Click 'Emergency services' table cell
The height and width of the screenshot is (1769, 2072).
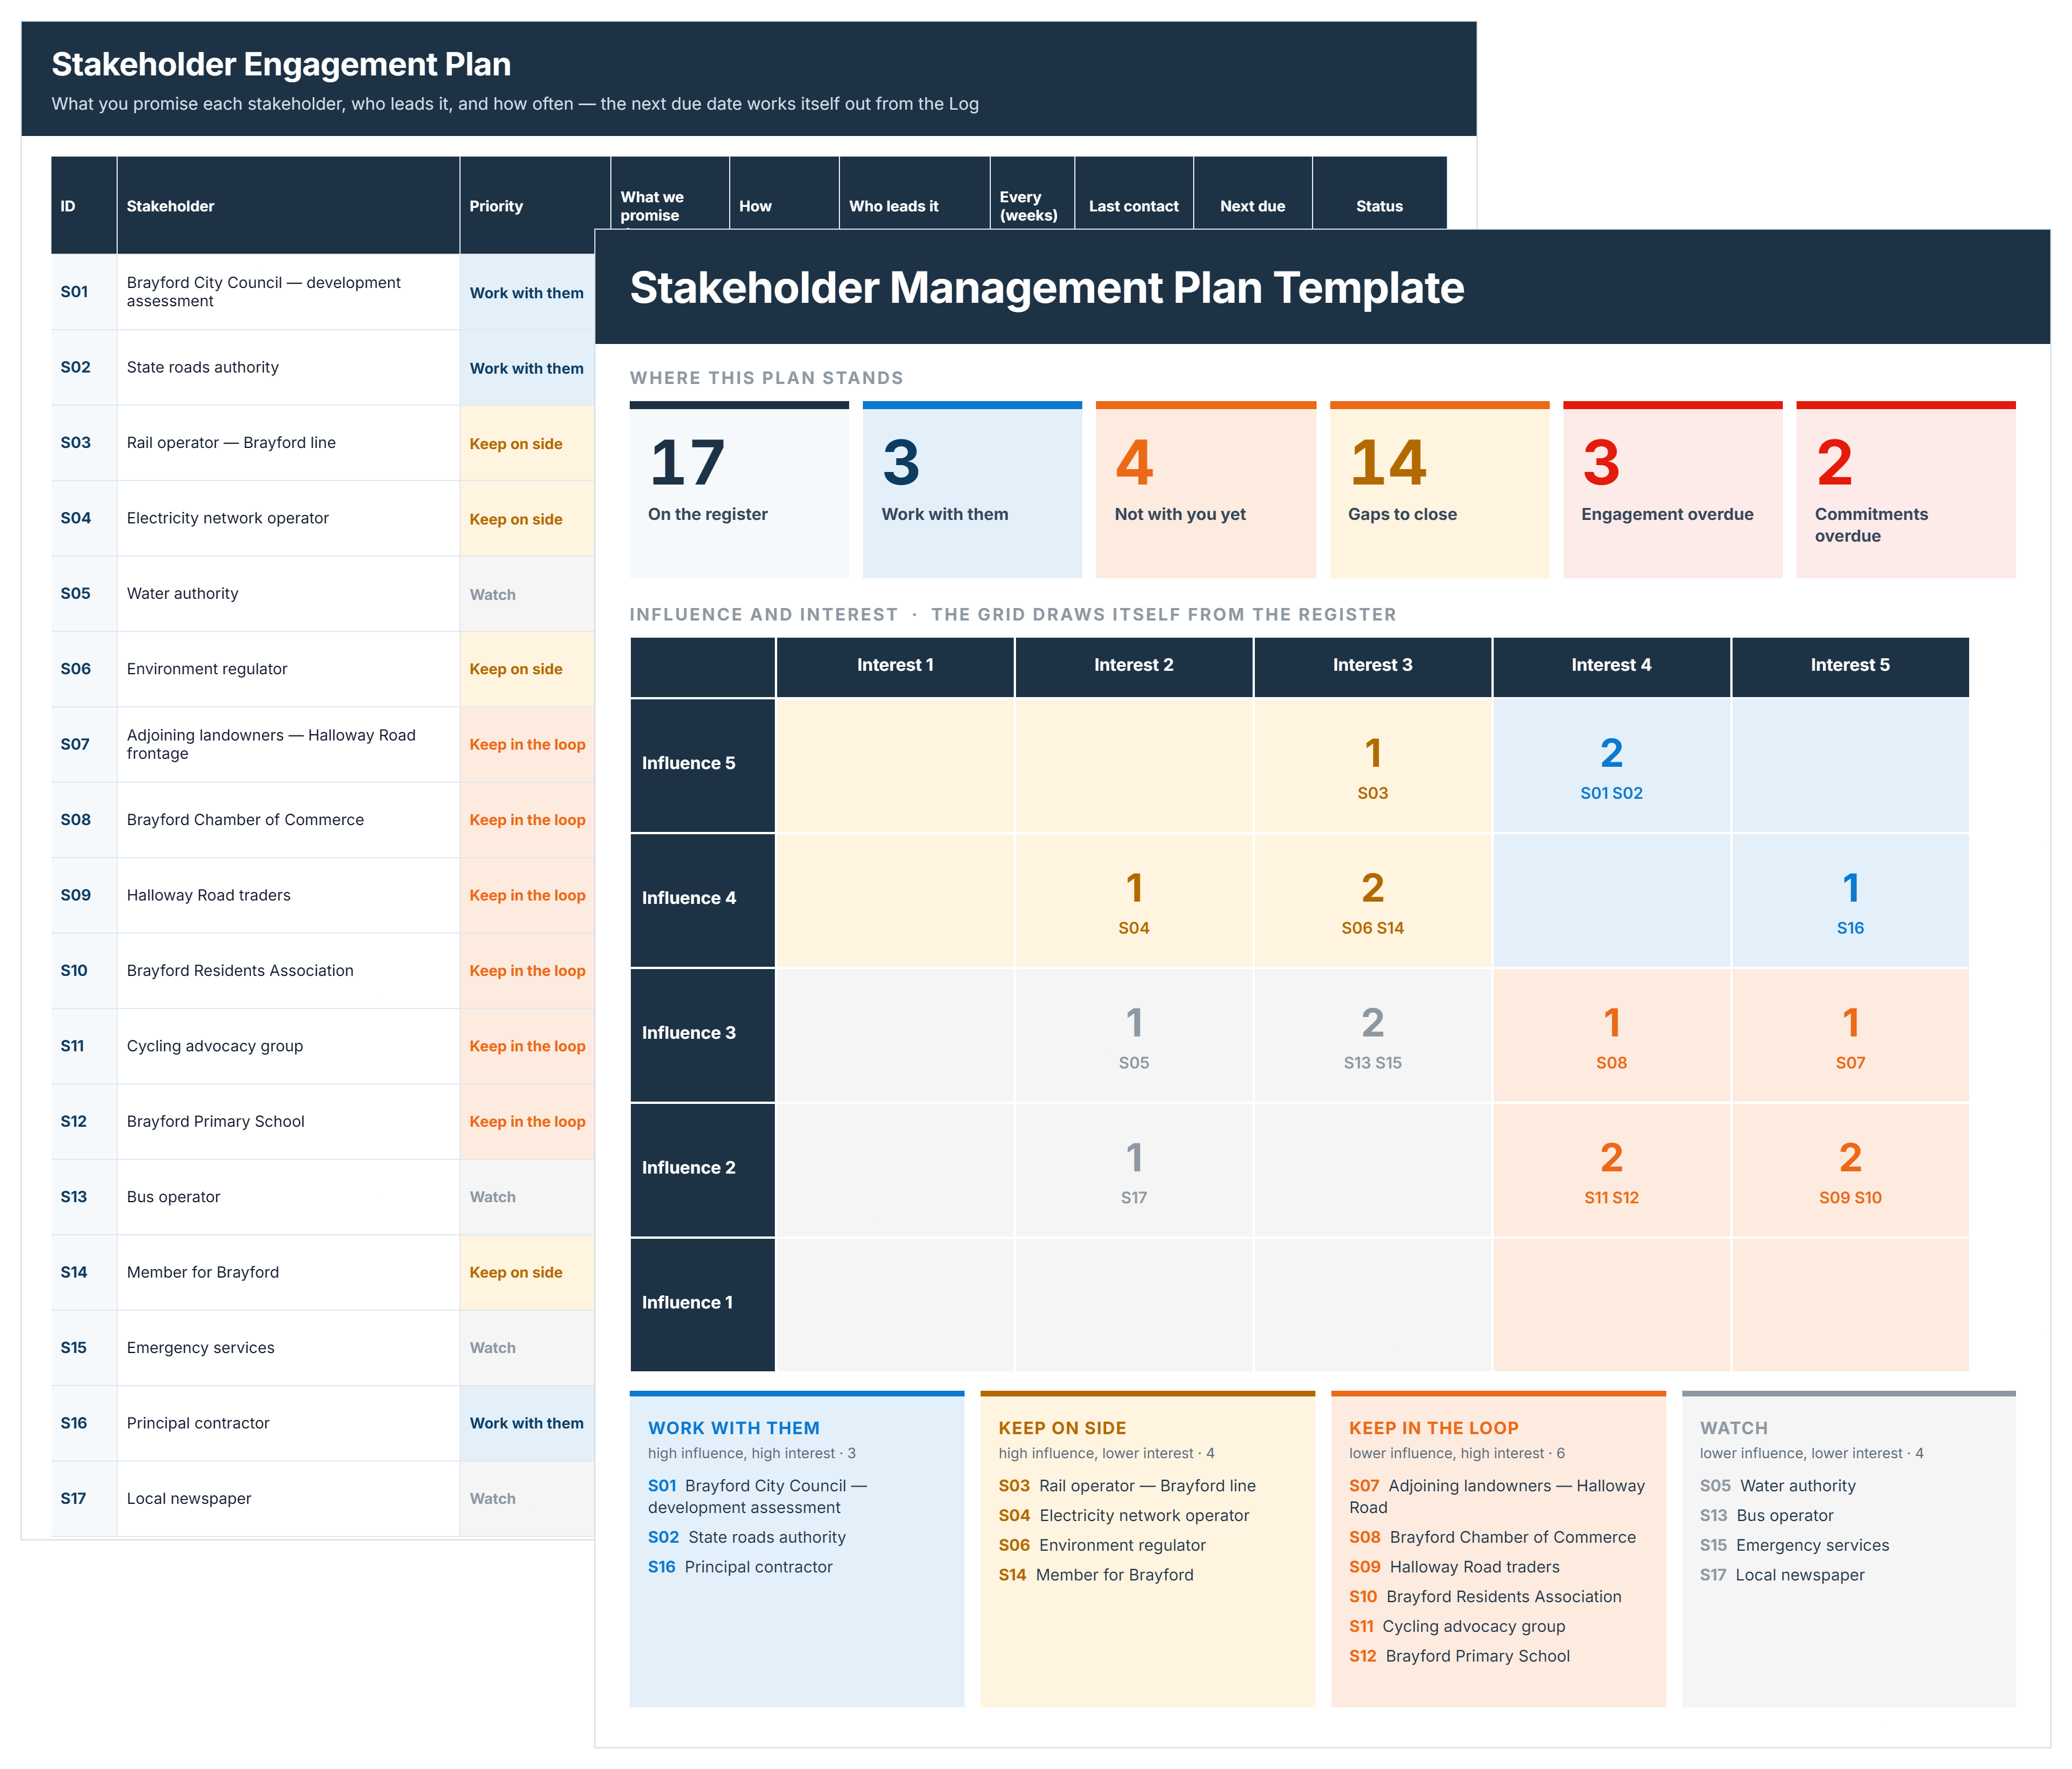tap(288, 1348)
